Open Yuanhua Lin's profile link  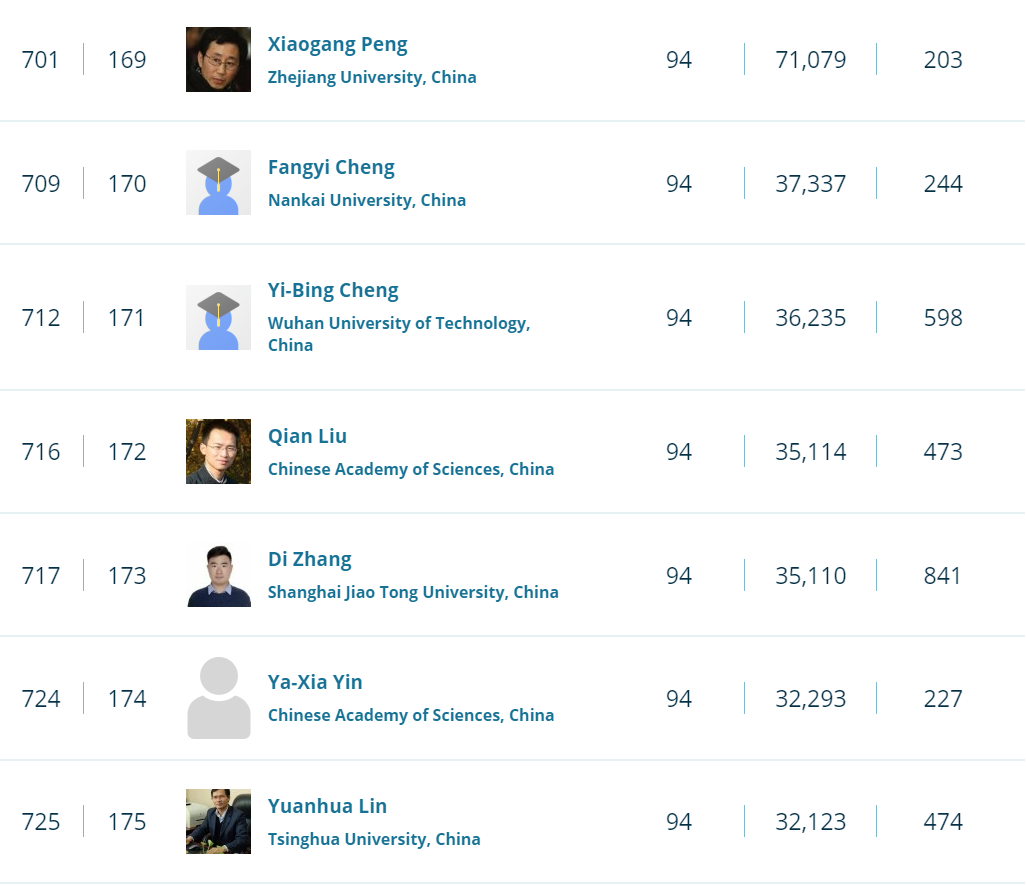pyautogui.click(x=327, y=807)
